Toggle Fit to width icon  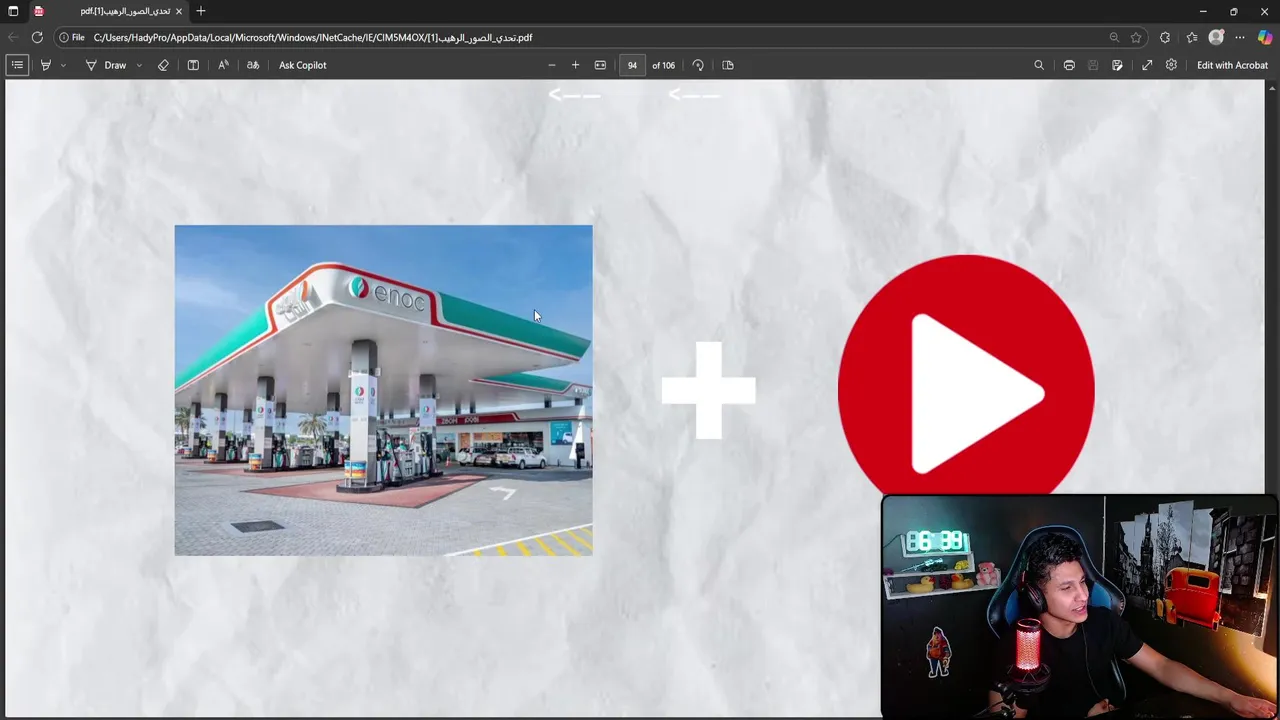[x=600, y=65]
